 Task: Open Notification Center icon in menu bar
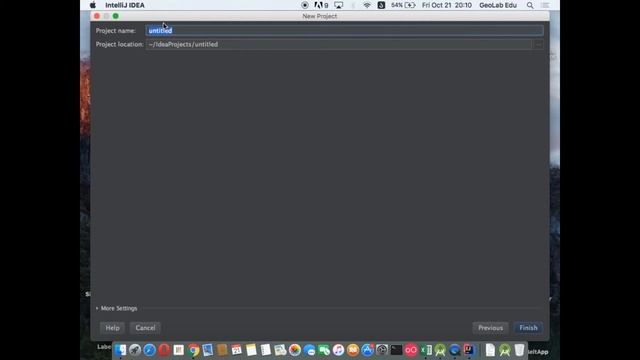pyautogui.click(x=545, y=5)
